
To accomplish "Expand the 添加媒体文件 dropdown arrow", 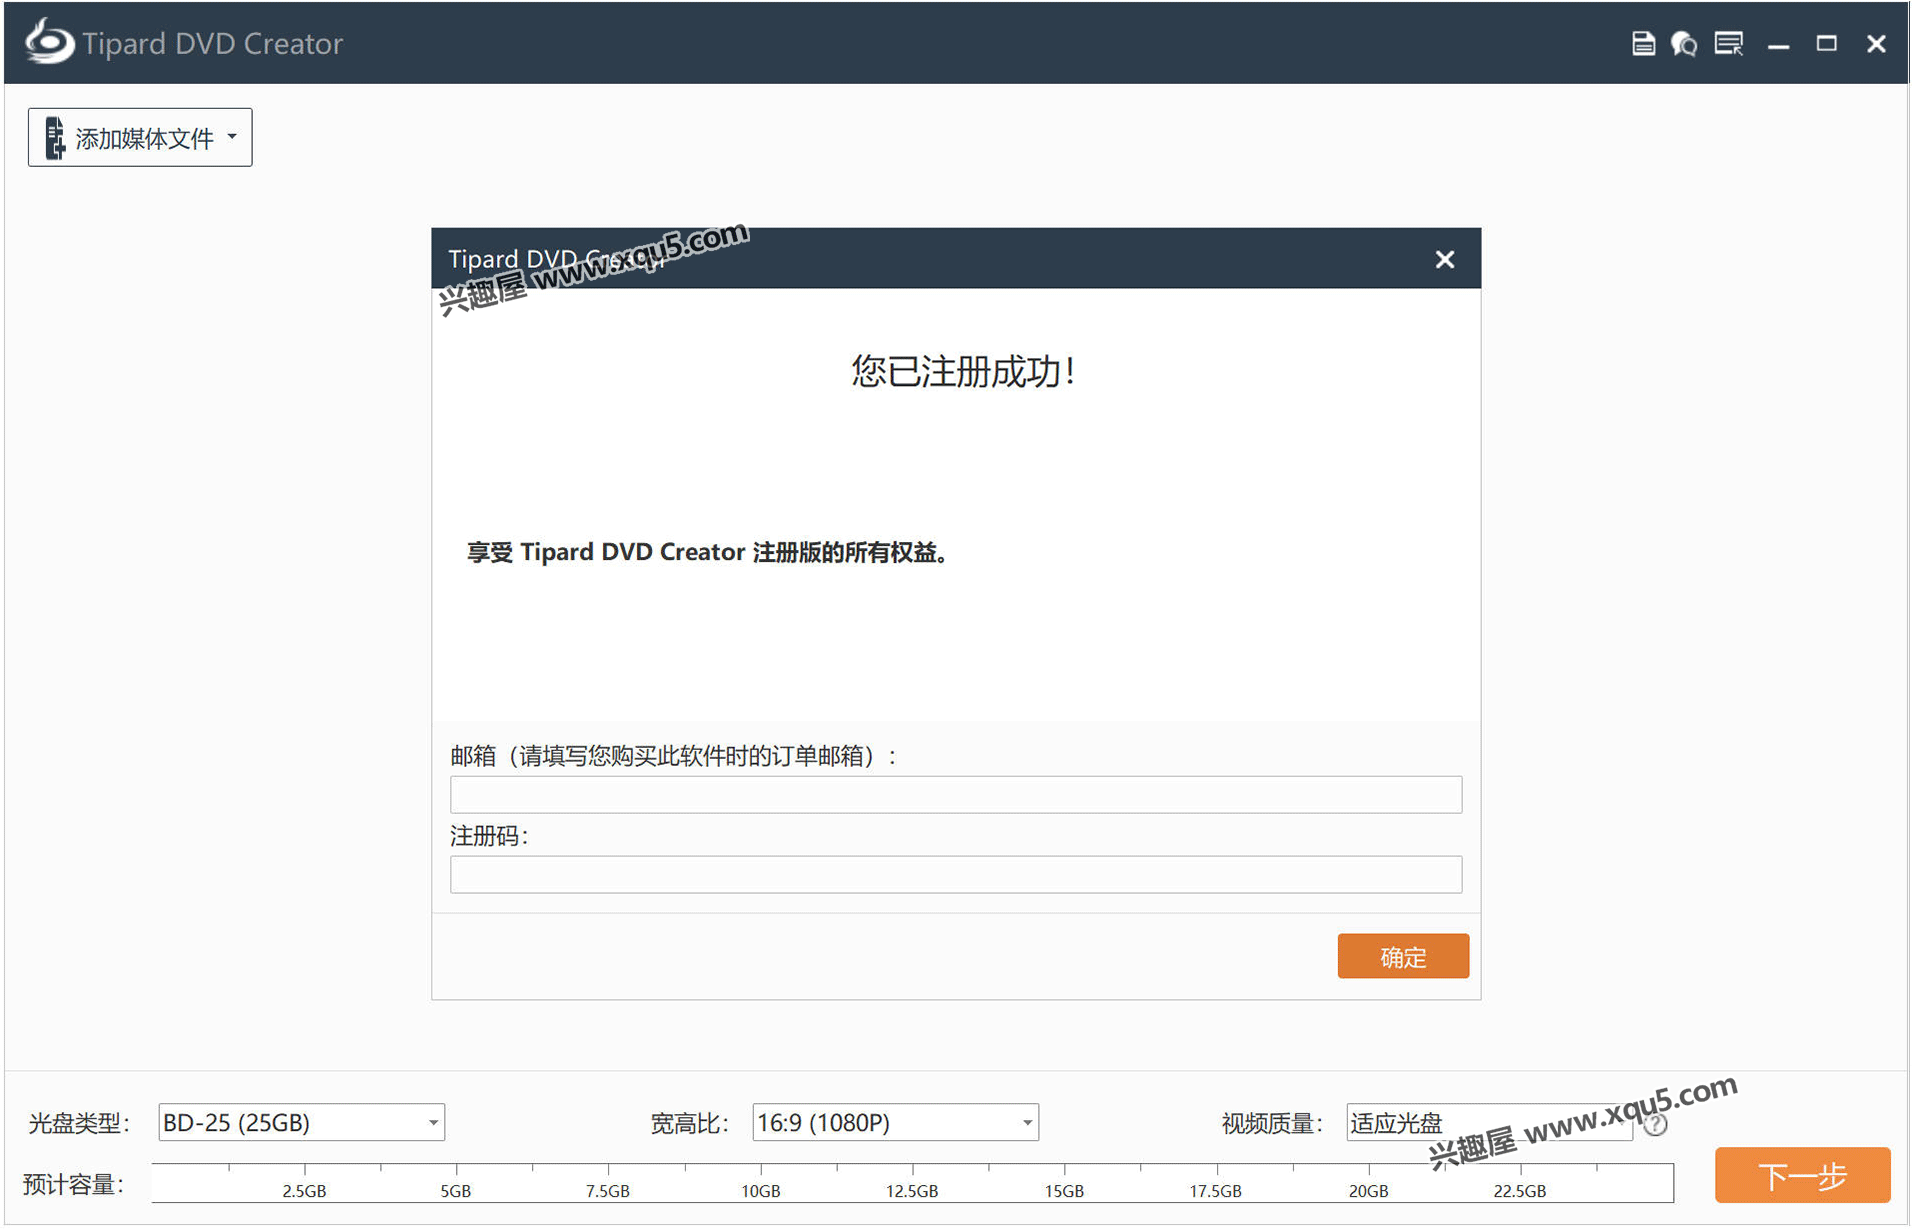I will pyautogui.click(x=232, y=137).
